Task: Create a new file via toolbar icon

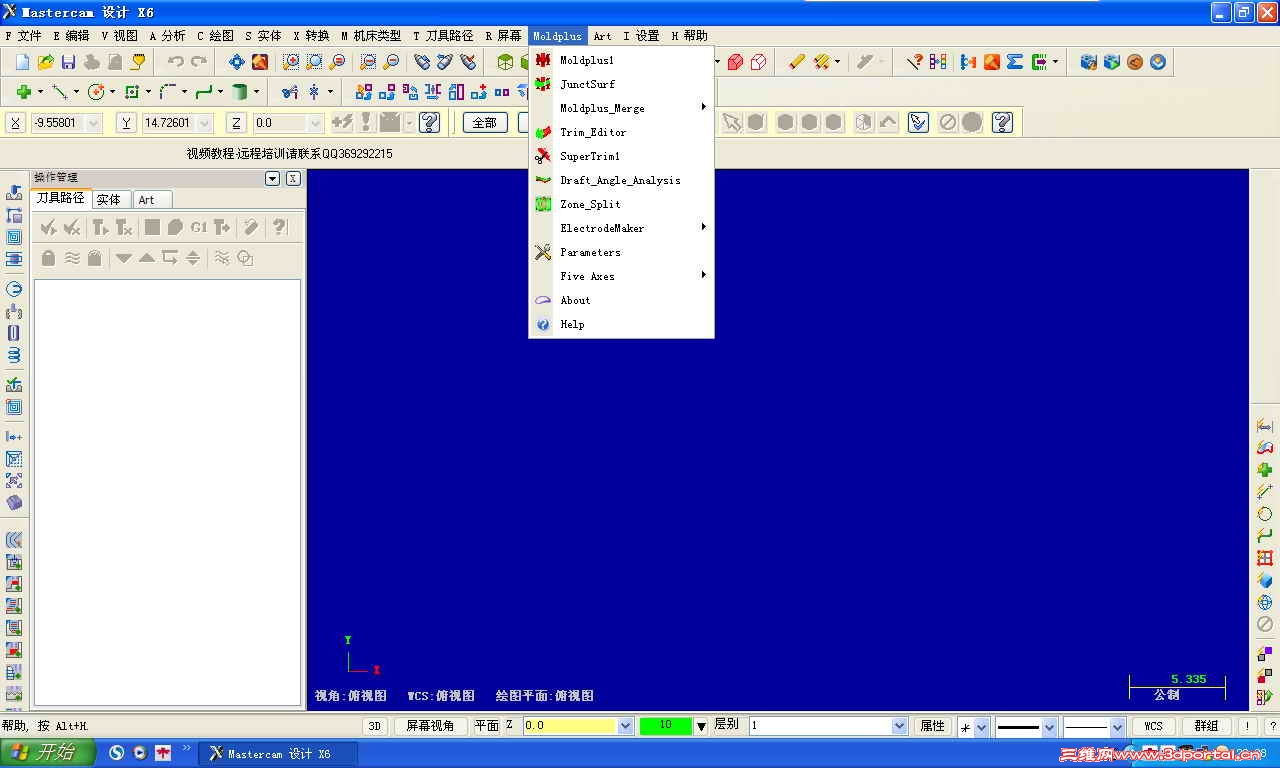Action: [x=23, y=62]
